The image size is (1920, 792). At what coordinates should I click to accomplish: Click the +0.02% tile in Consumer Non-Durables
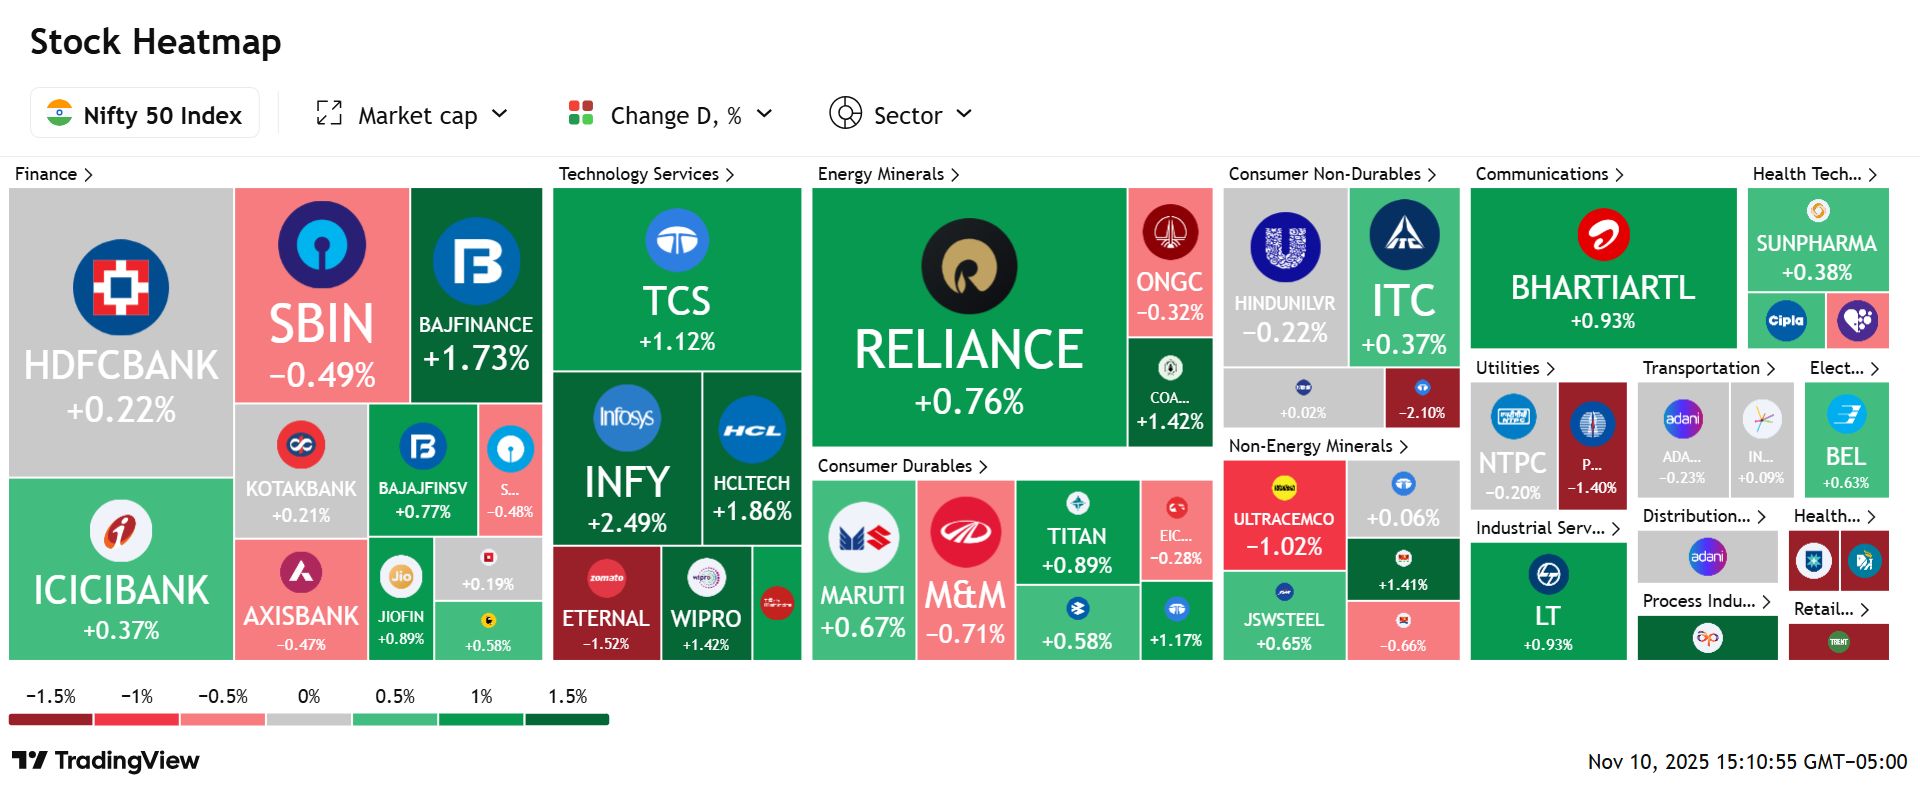(x=1304, y=397)
